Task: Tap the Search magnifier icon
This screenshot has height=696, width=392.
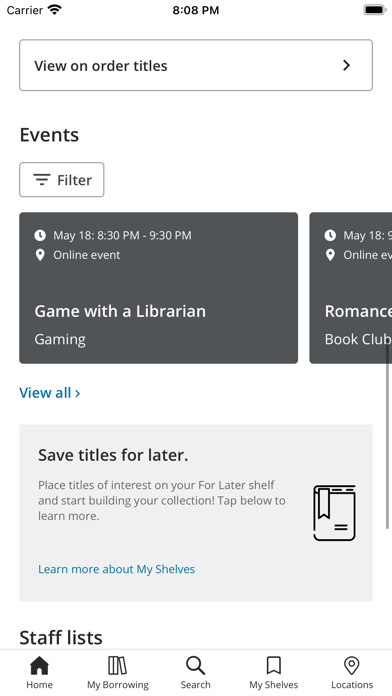Action: pos(195,665)
